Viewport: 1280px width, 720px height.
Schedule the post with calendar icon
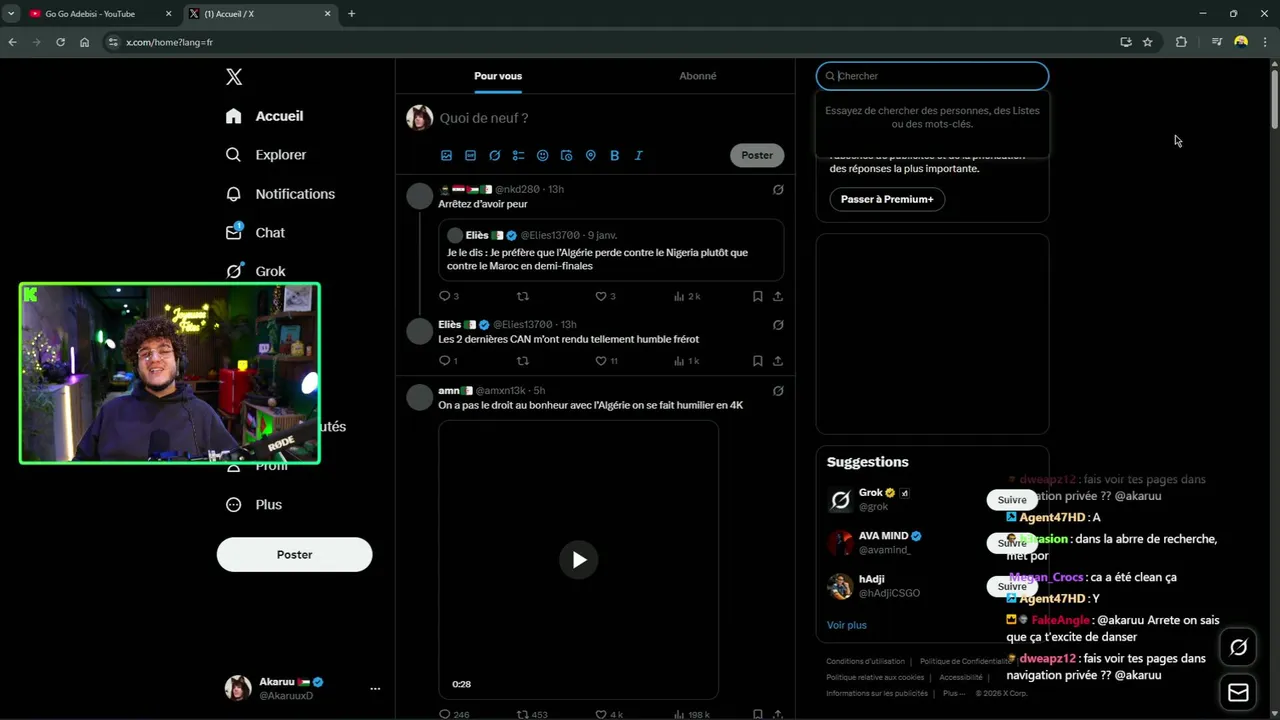click(x=567, y=155)
